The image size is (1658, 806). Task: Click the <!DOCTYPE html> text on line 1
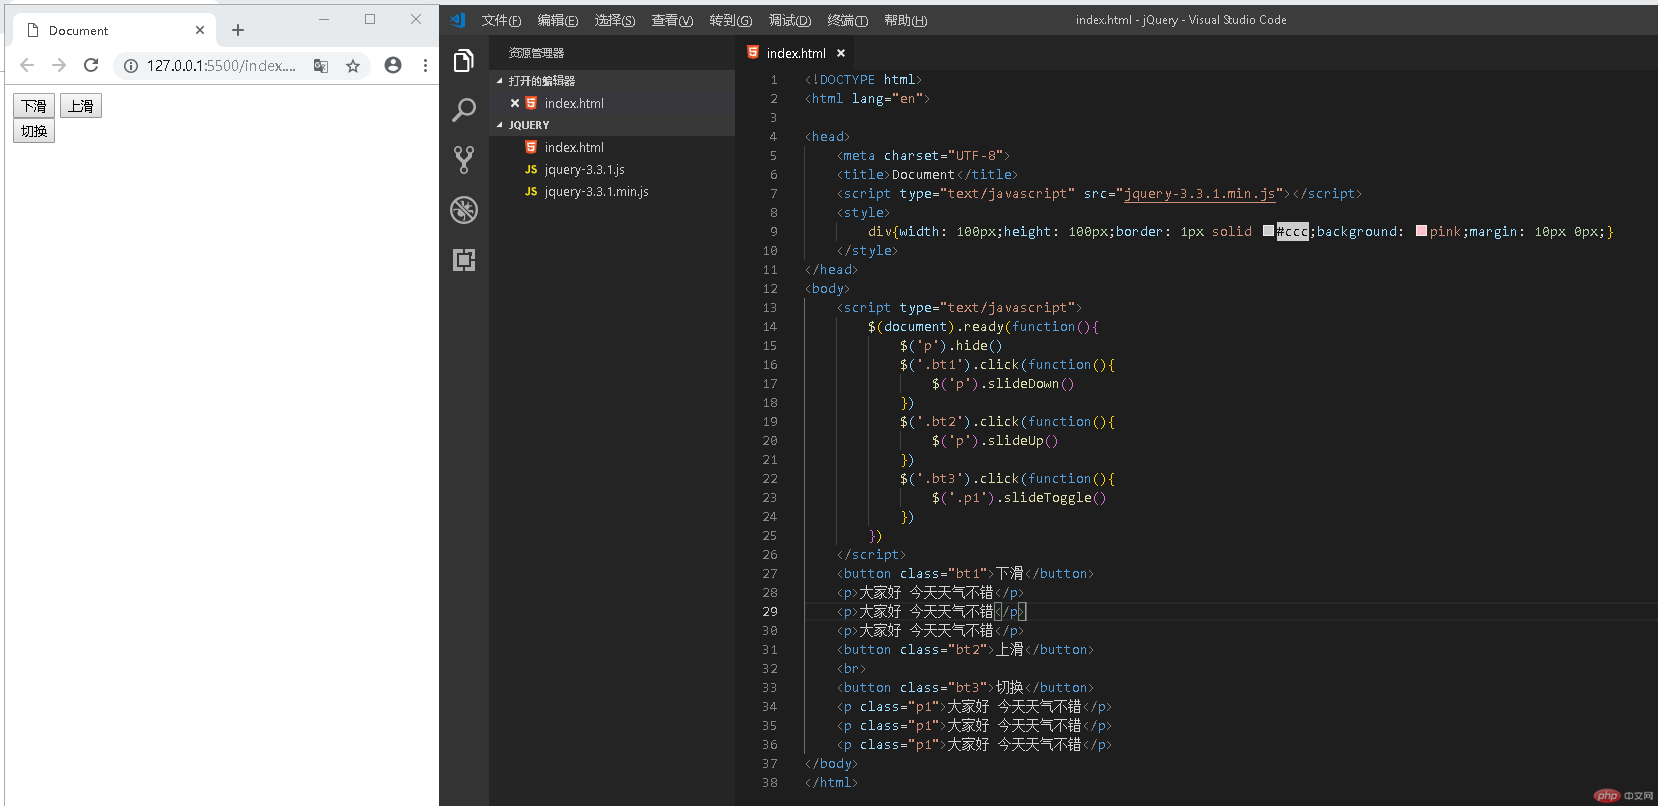863,80
